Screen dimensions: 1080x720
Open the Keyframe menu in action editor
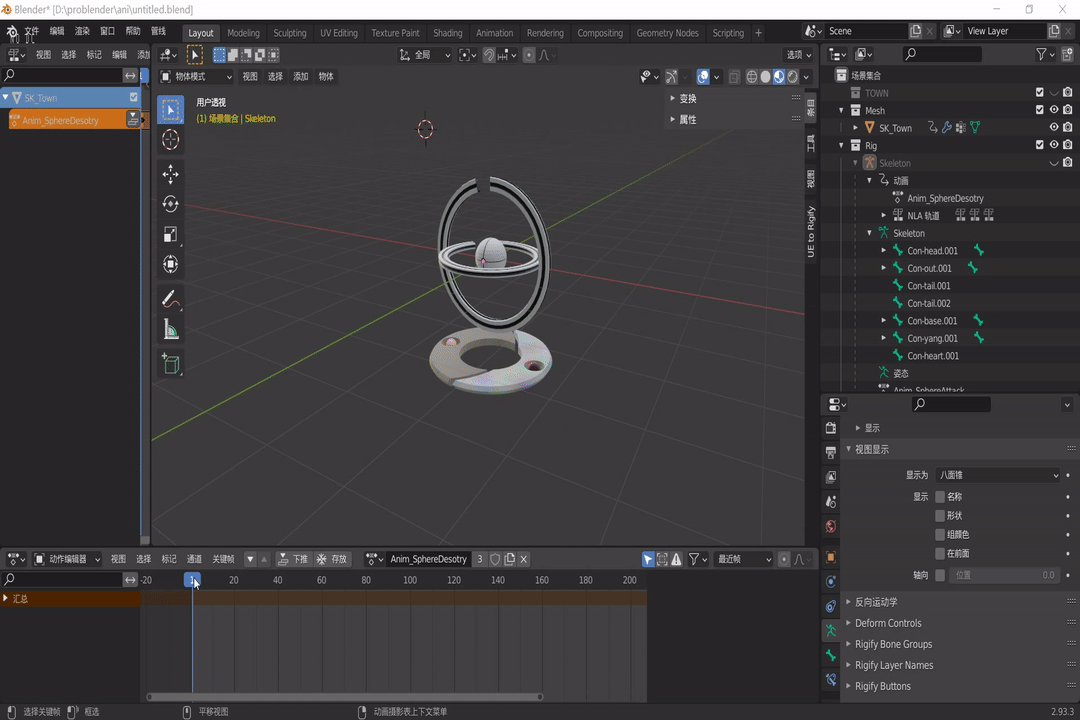222,559
